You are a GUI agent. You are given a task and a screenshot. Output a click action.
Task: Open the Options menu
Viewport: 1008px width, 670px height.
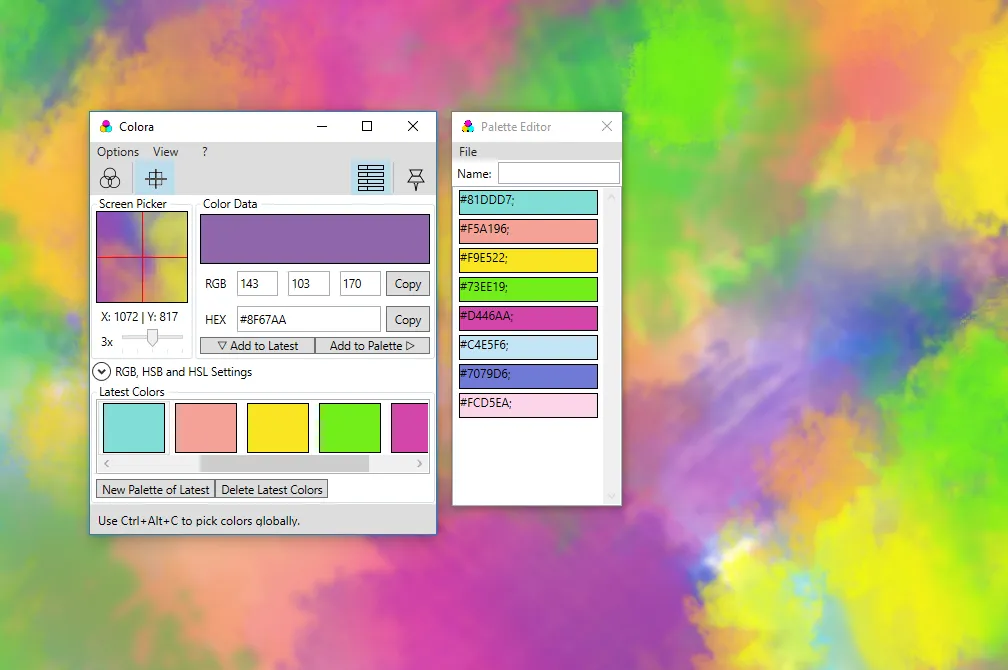pos(117,152)
